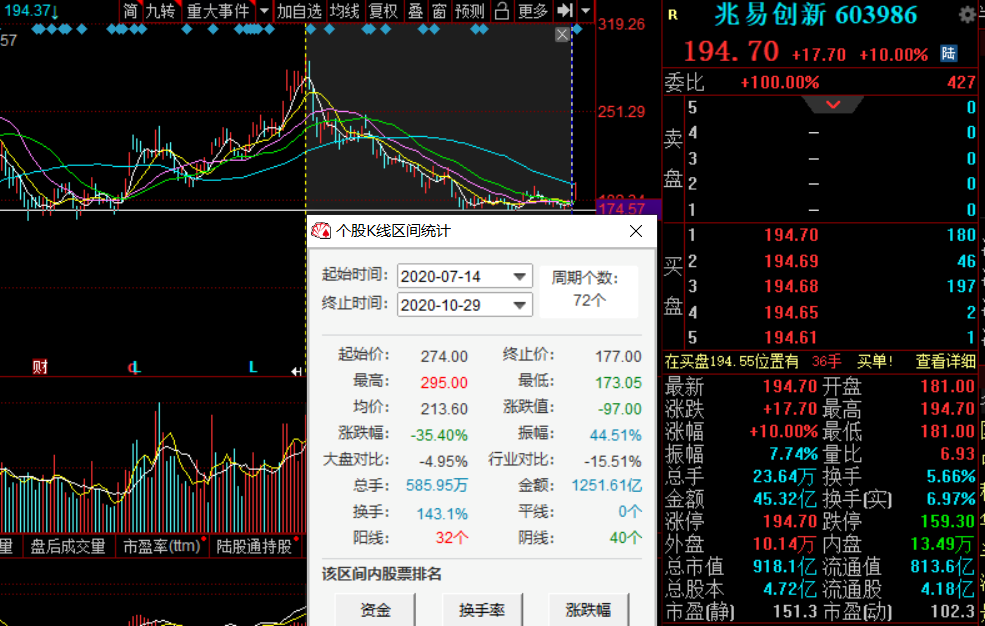The image size is (985, 626).
Task: Show 重大事件 markers on chart
Action: pos(218,11)
